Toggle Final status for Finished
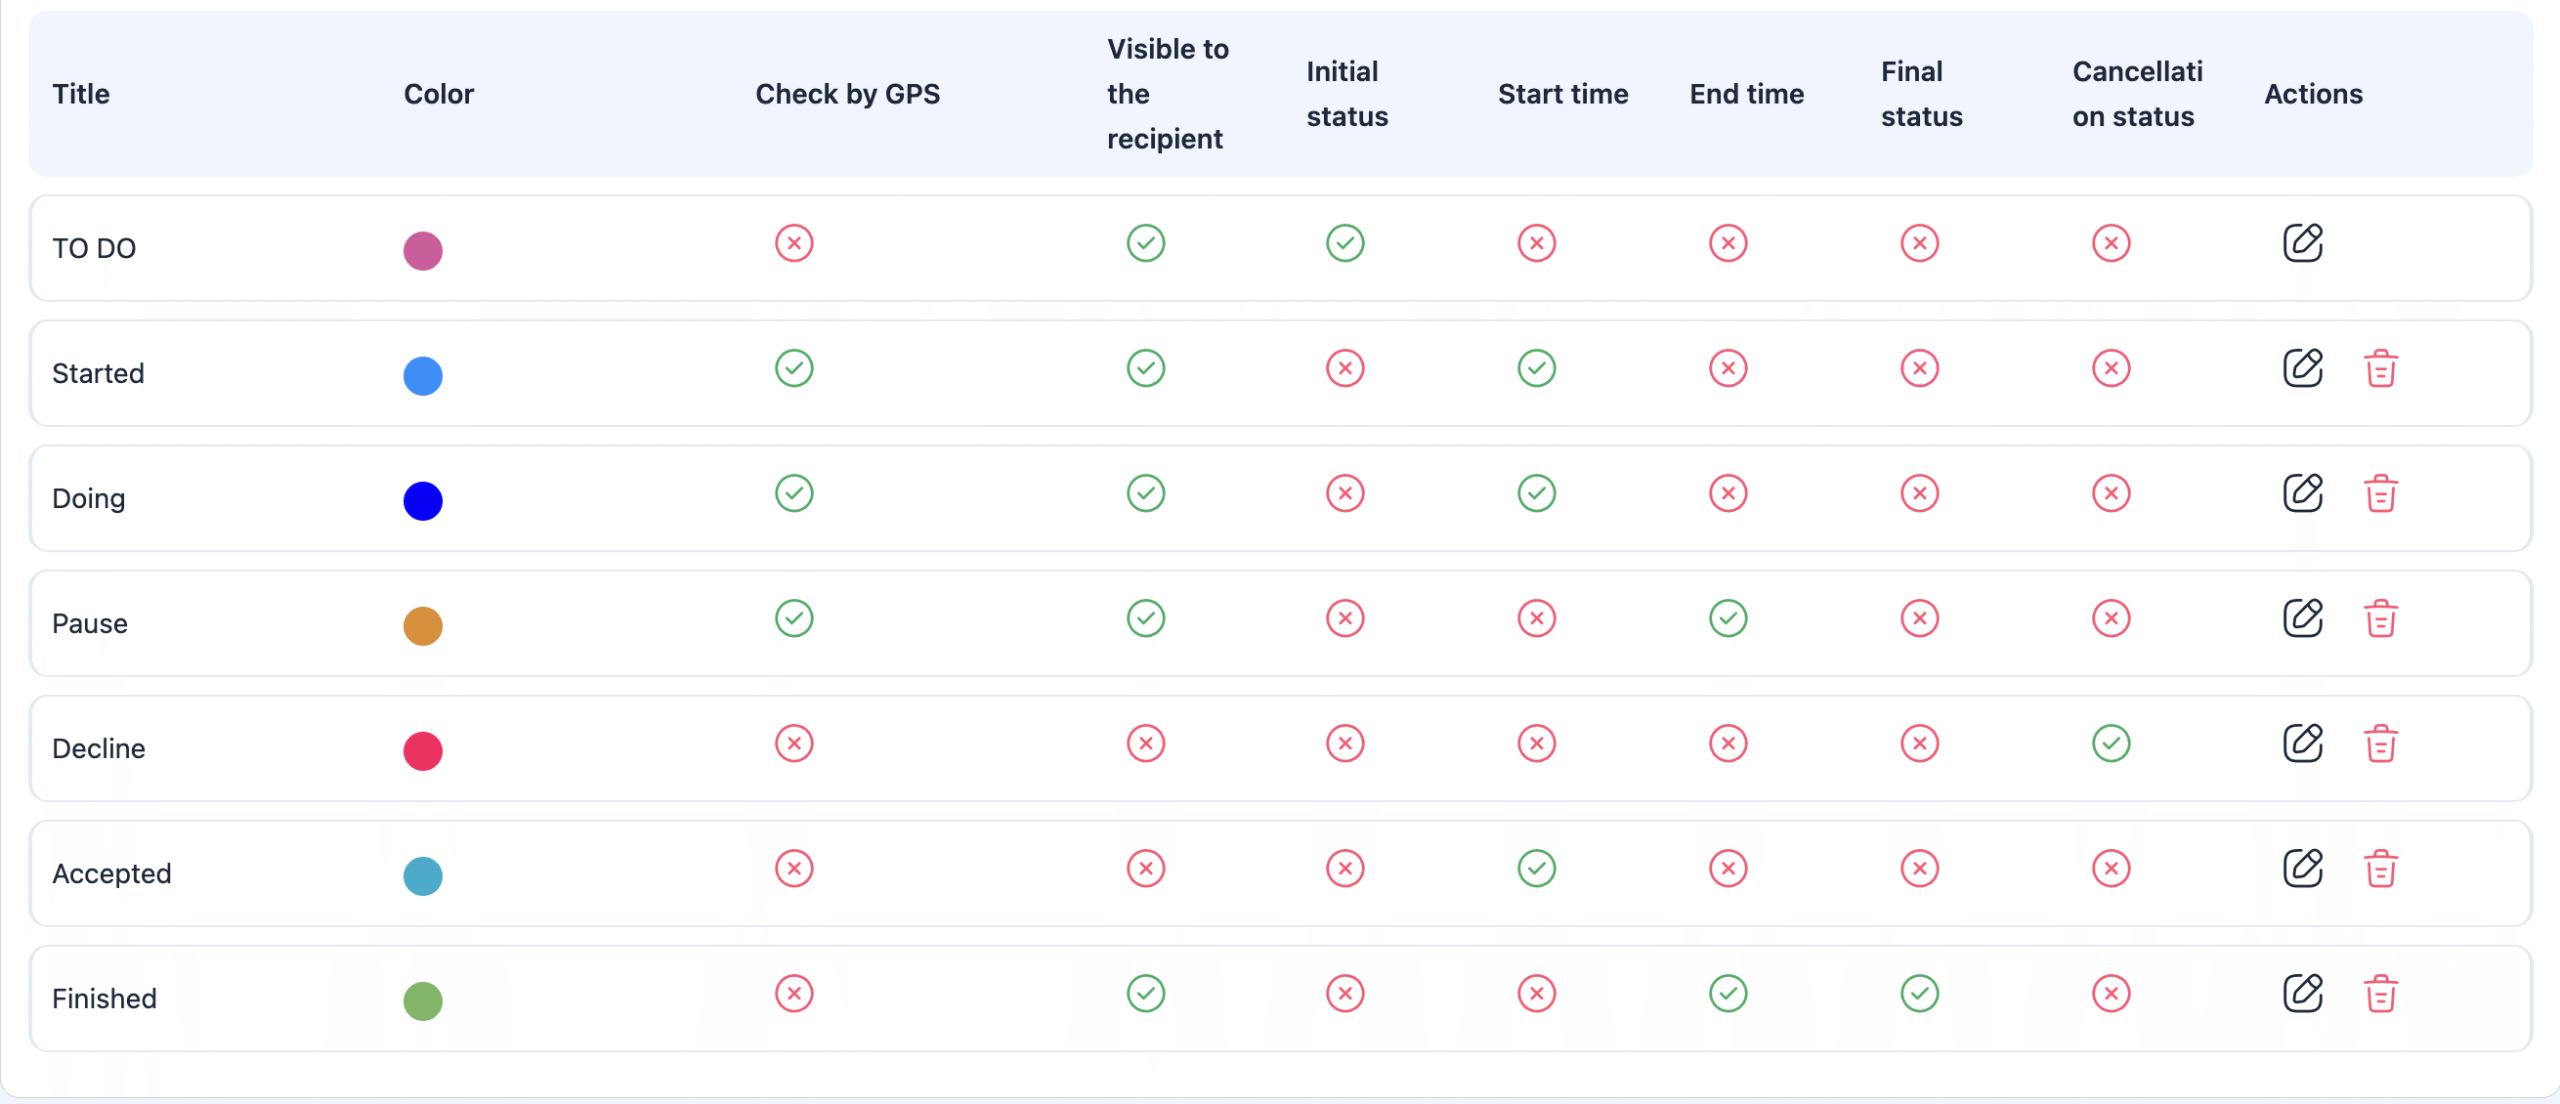This screenshot has height=1104, width=2560. pyautogui.click(x=1919, y=993)
